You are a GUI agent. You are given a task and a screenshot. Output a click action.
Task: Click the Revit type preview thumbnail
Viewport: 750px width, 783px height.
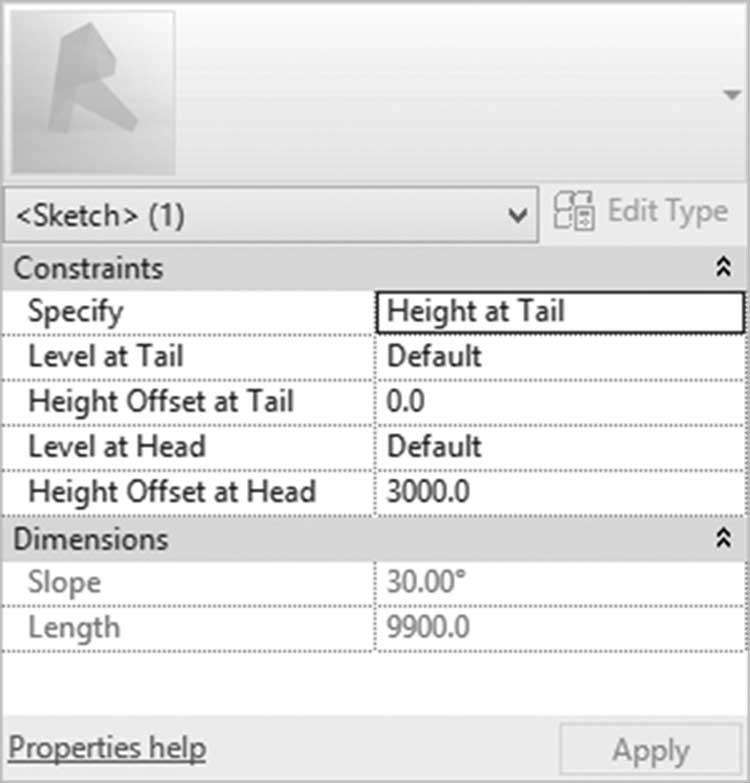pos(93,93)
